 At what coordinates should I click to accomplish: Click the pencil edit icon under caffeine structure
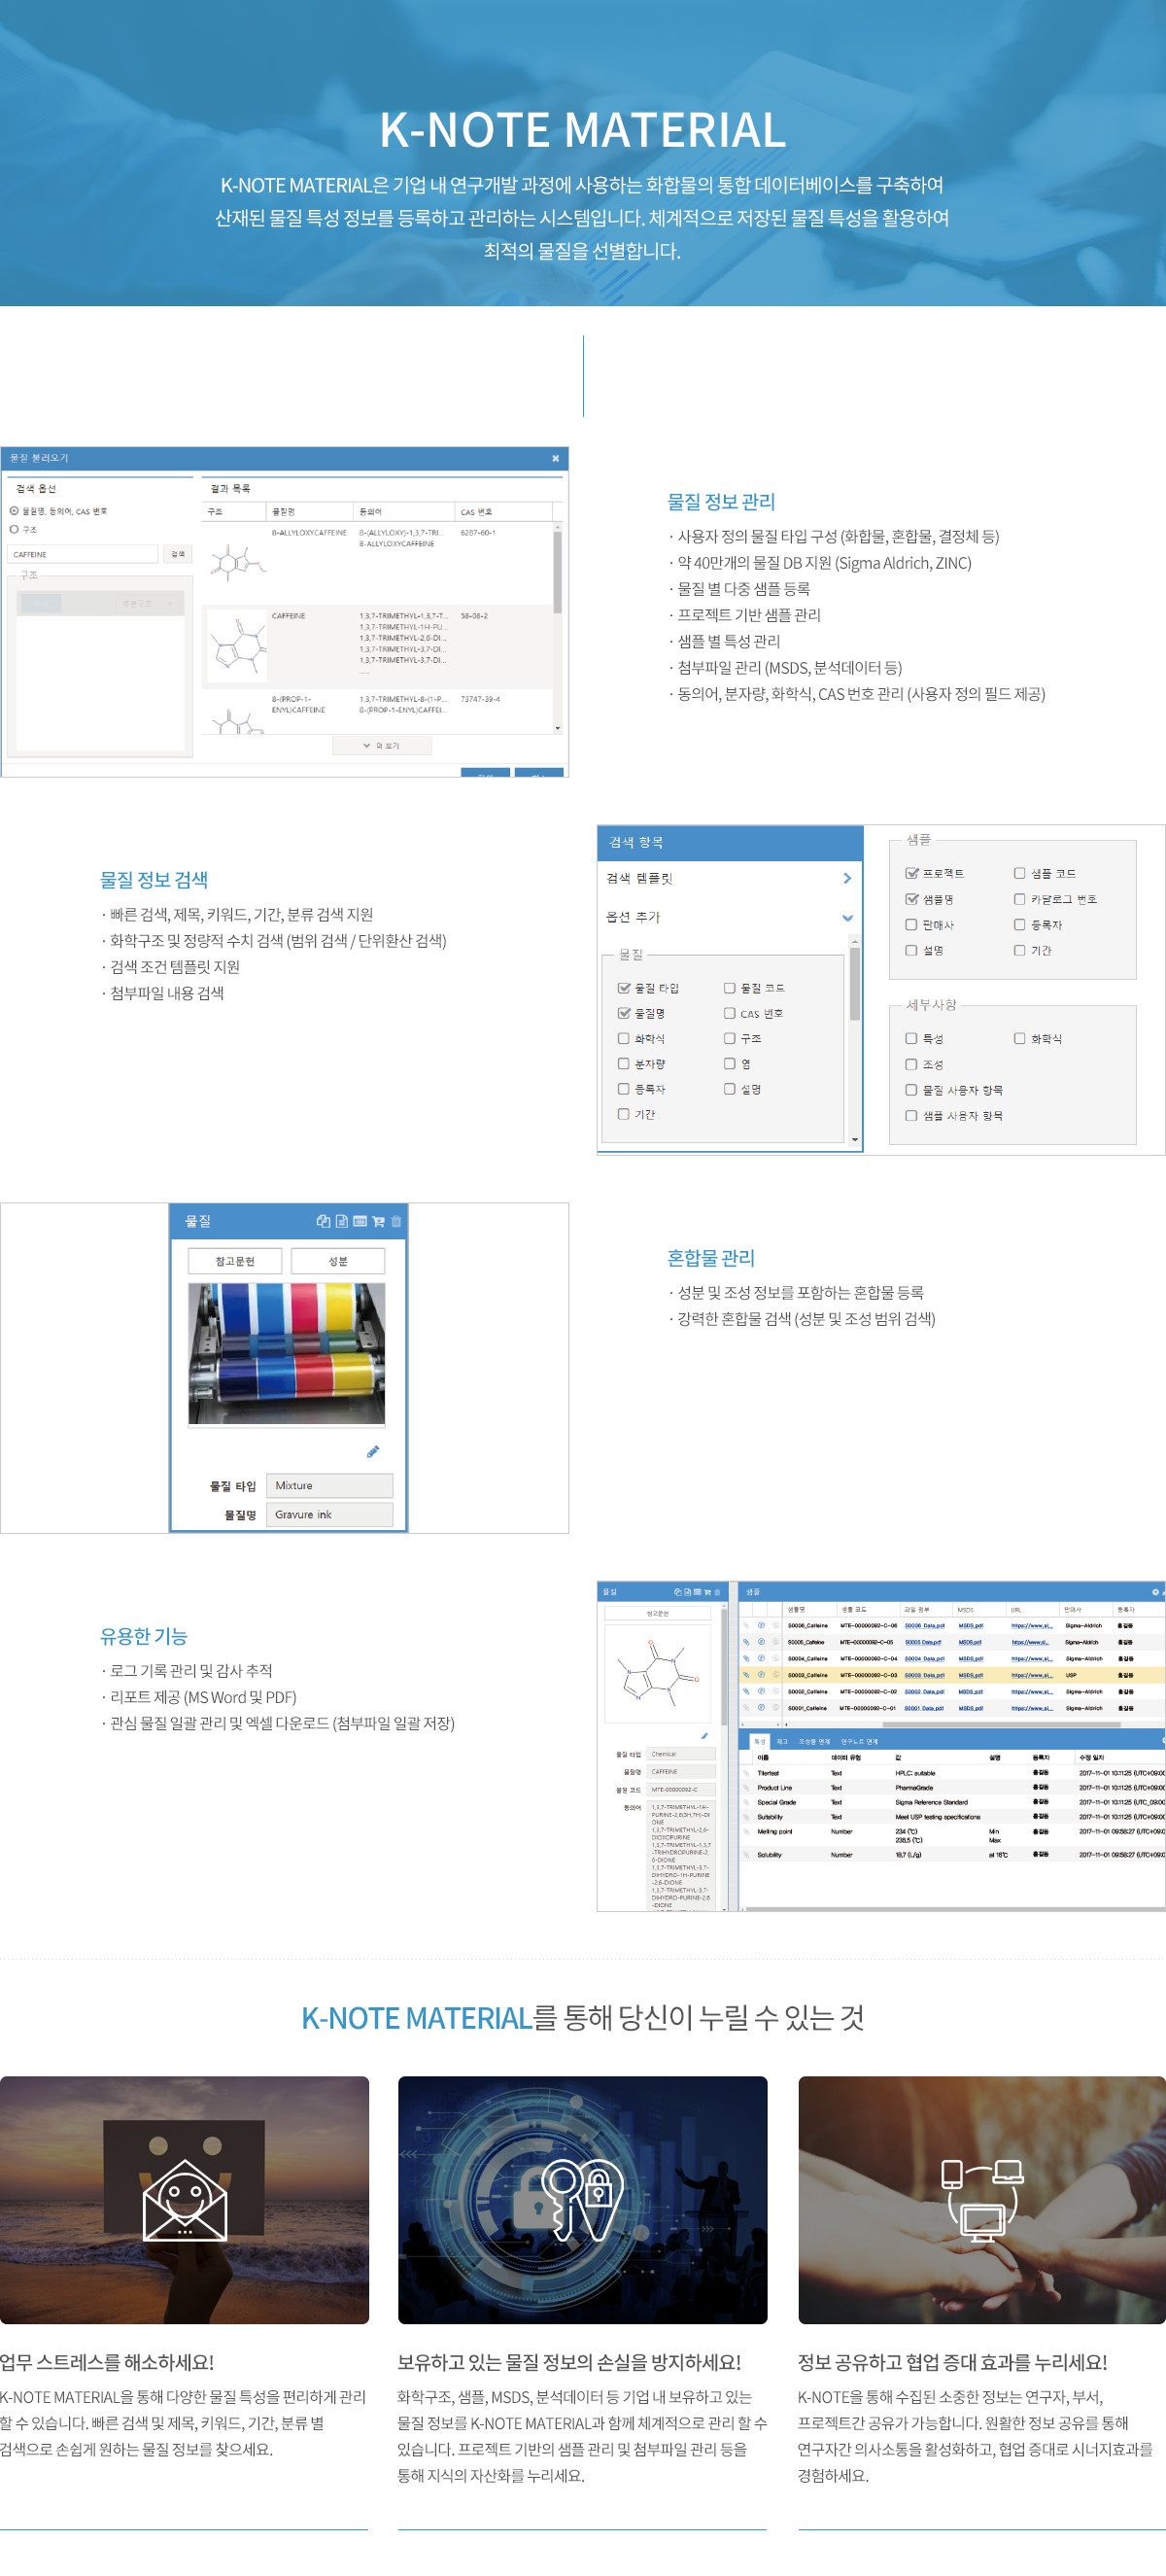click(704, 1736)
